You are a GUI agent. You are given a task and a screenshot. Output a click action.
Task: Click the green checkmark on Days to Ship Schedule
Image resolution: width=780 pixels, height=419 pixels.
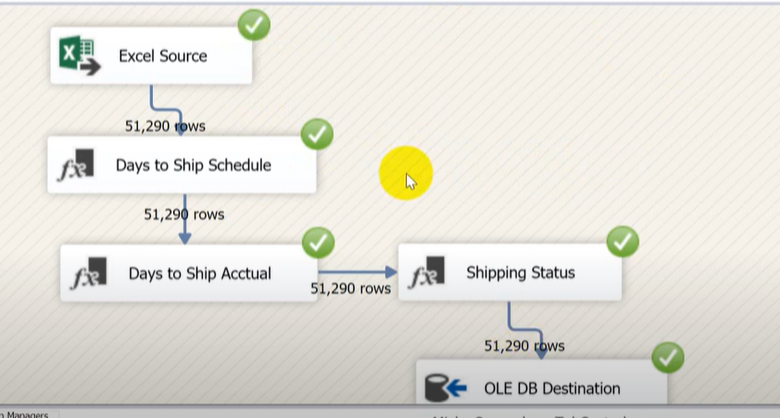[x=317, y=133]
